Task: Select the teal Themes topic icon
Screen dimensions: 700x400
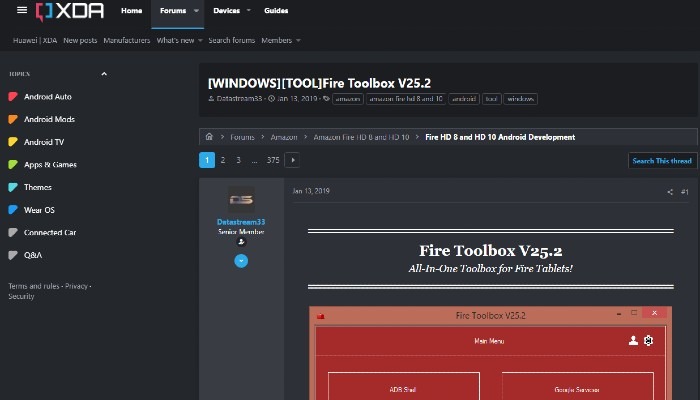Action: click(13, 187)
